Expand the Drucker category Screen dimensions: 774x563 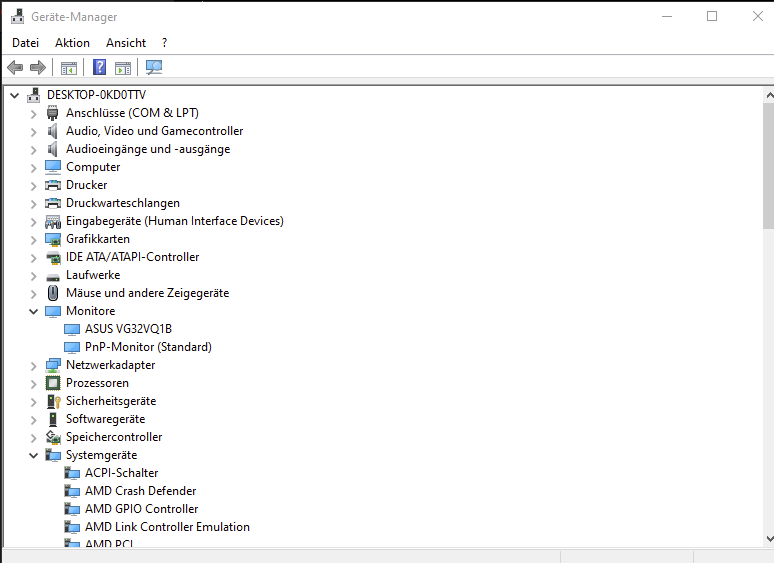(34, 186)
